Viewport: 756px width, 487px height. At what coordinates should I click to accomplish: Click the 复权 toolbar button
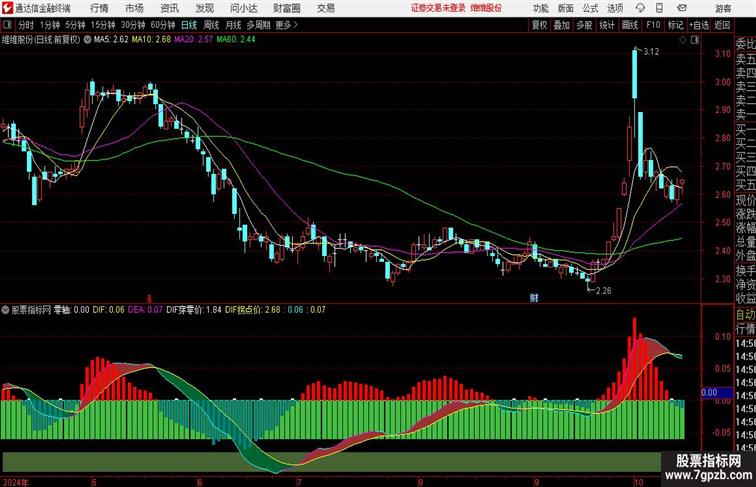[x=539, y=25]
